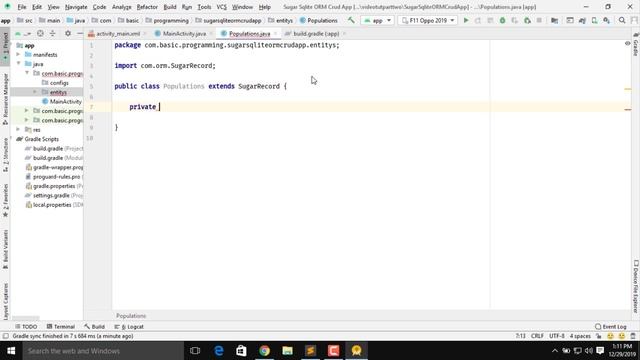Open Chrome from the Windows taskbar
Screen dimensions: 640x360
point(264,351)
